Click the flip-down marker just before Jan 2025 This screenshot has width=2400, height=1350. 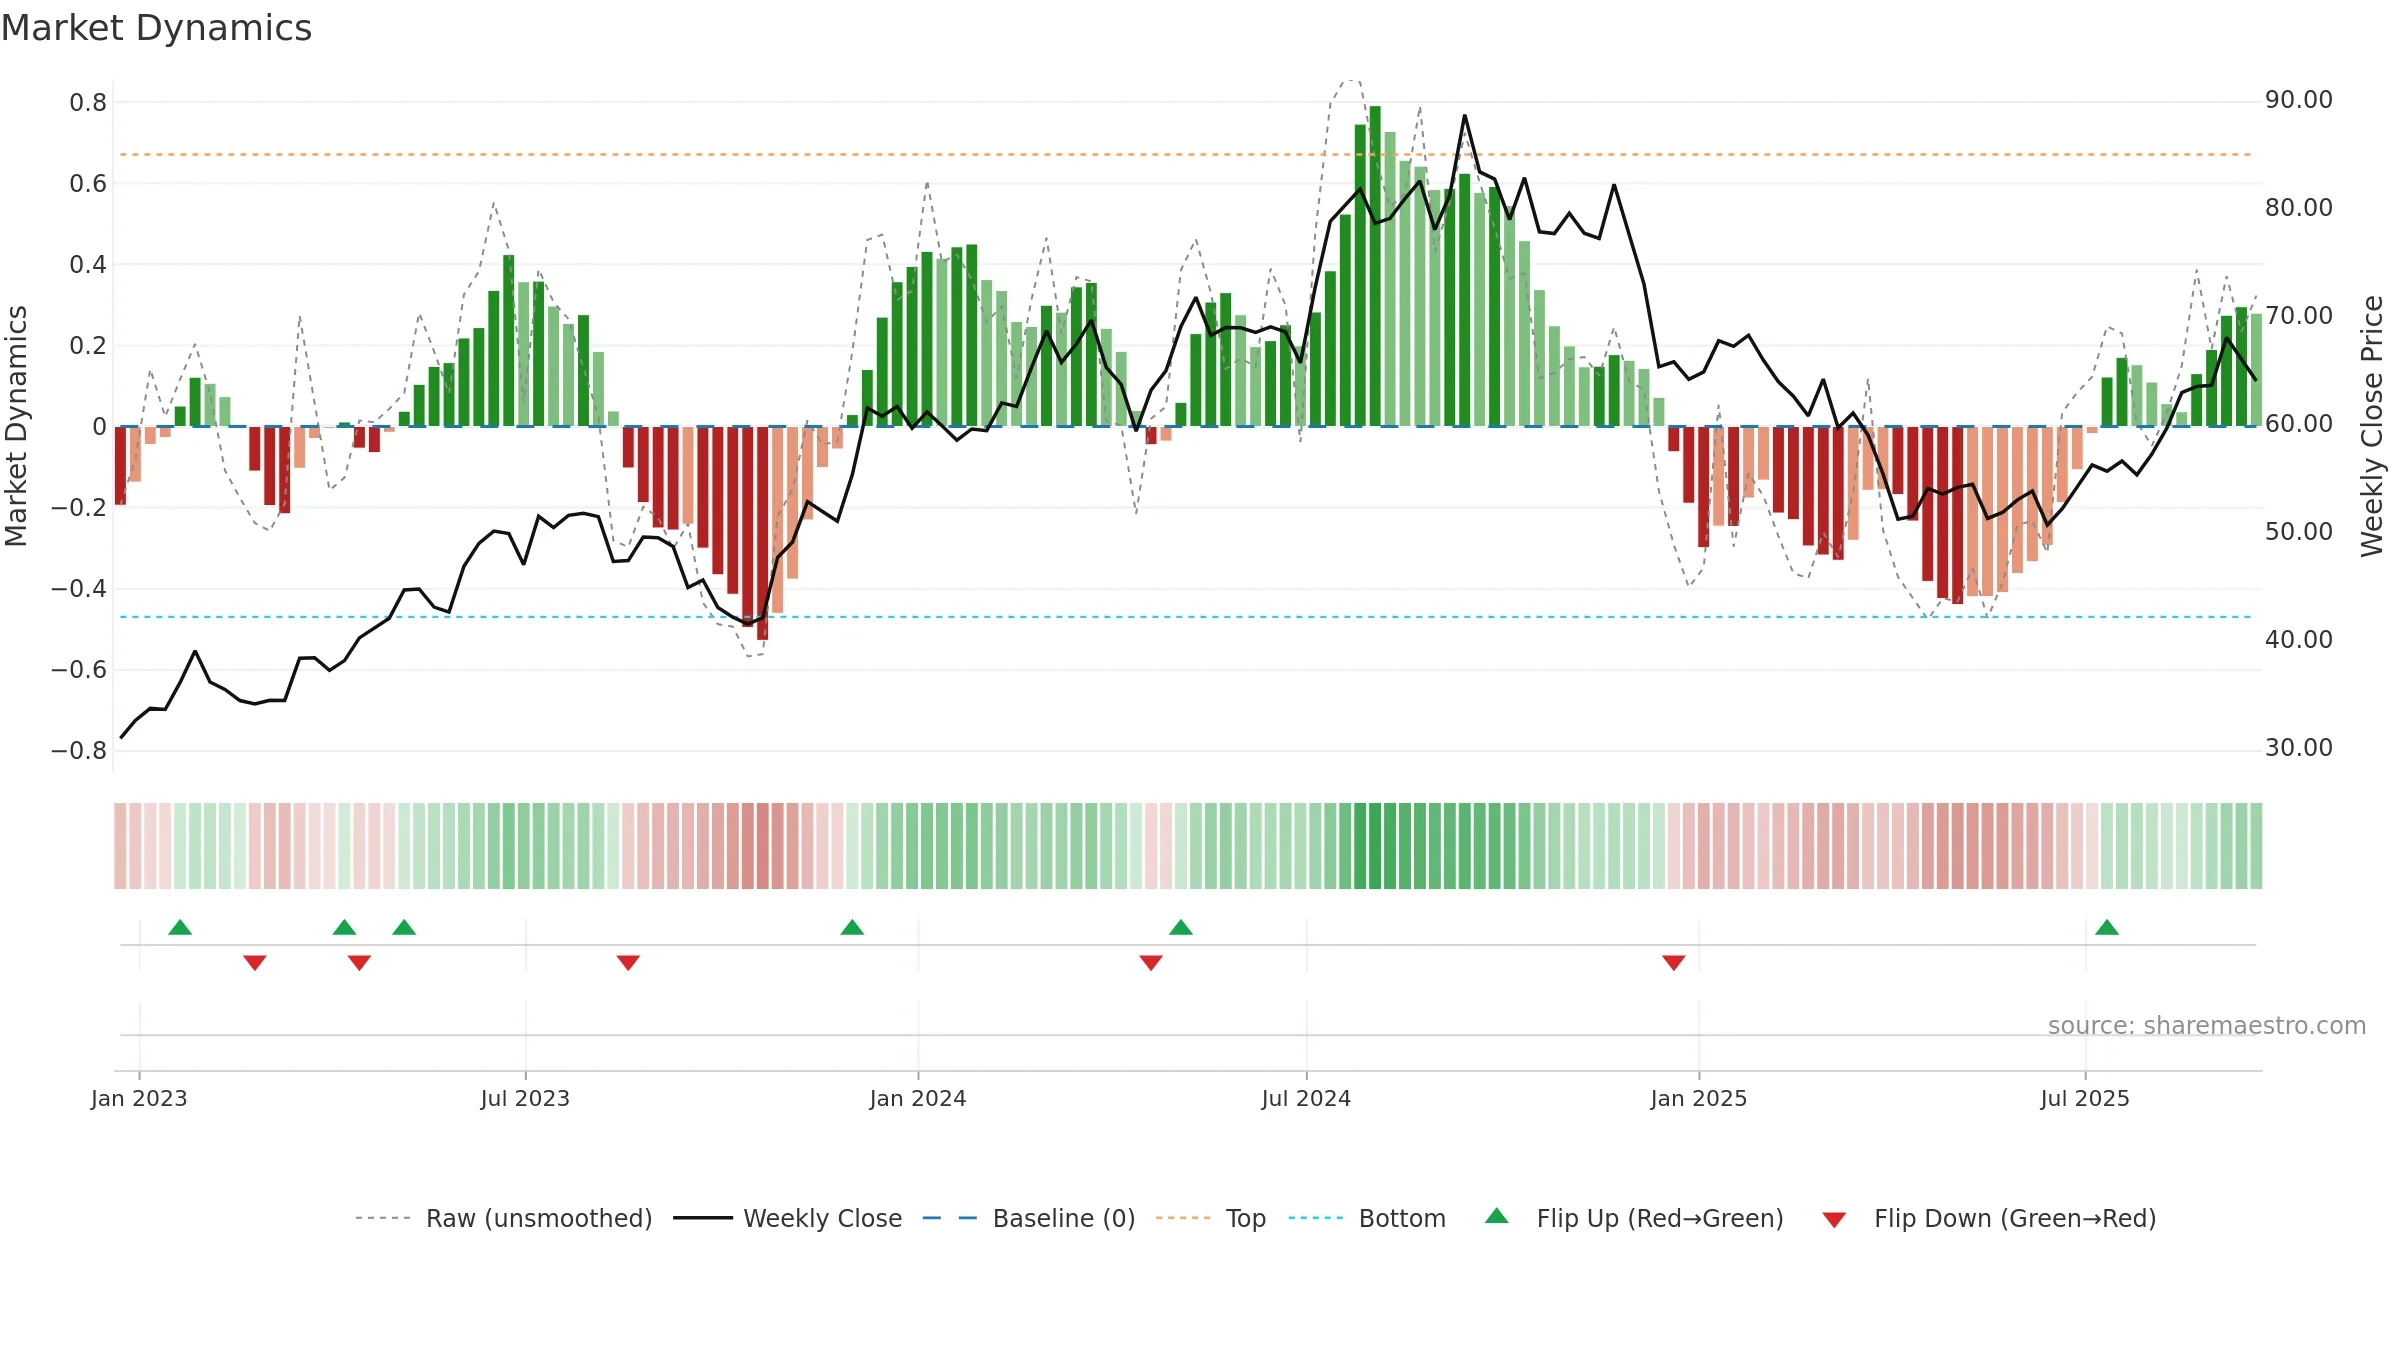[x=1674, y=962]
